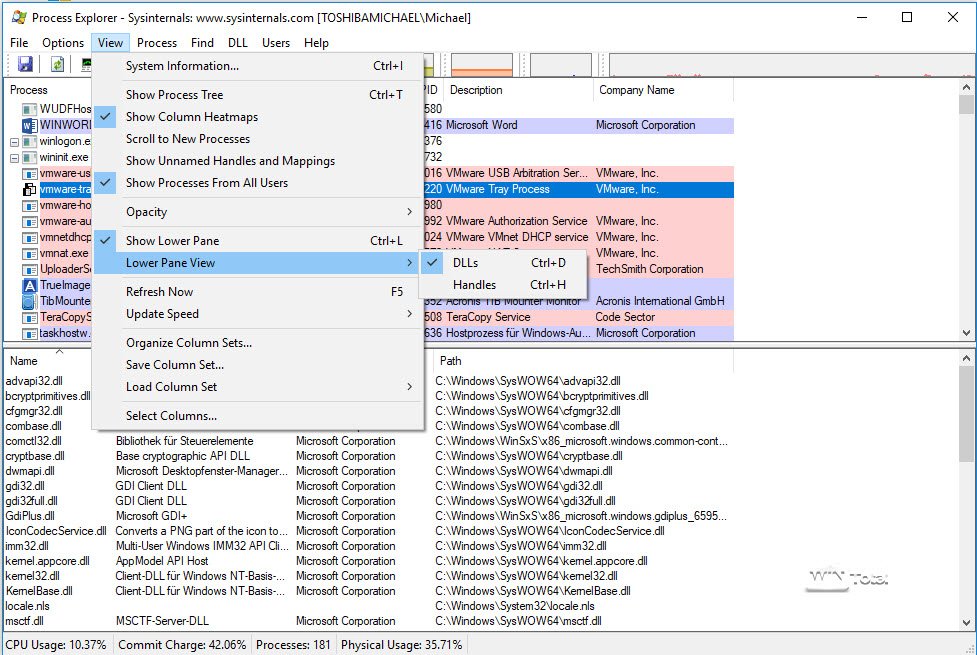The image size is (977, 655).
Task: Click Commit Charge status bar entry
Action: (x=182, y=644)
